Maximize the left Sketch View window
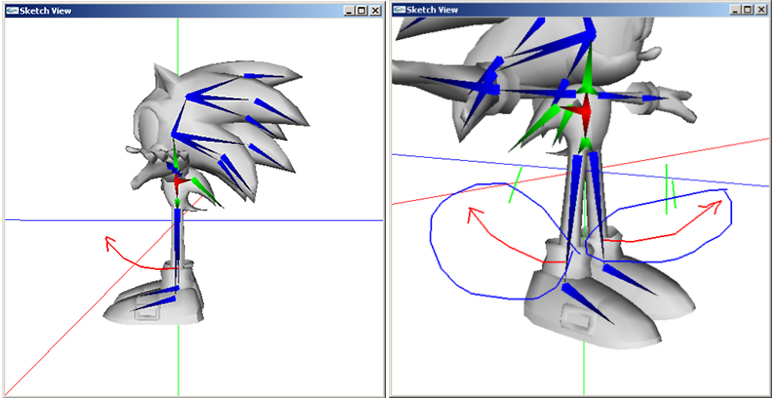Screen dimensions: 773x398 [362, 11]
